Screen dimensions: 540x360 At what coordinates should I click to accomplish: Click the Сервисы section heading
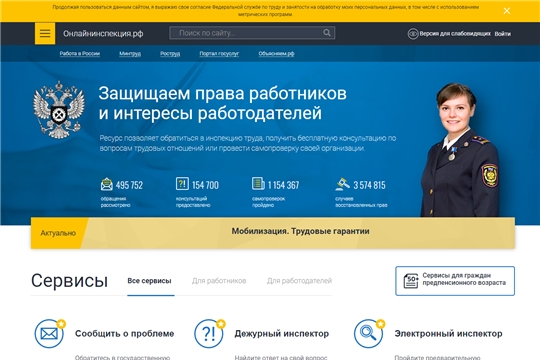pos(69,281)
